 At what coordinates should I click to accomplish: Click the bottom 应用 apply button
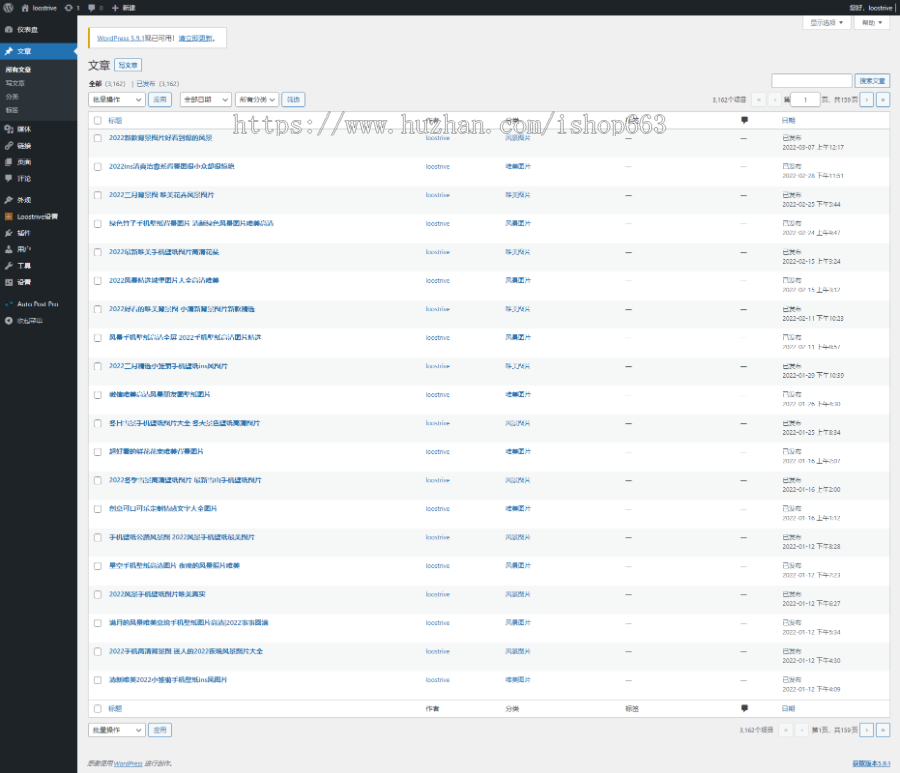(160, 730)
